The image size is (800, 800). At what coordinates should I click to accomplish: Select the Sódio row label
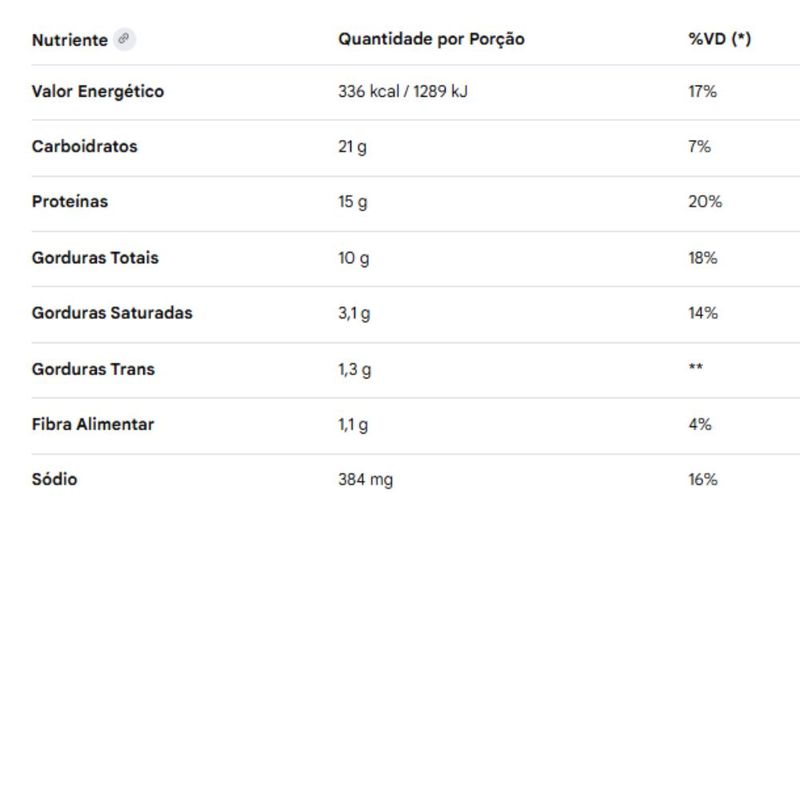click(54, 479)
